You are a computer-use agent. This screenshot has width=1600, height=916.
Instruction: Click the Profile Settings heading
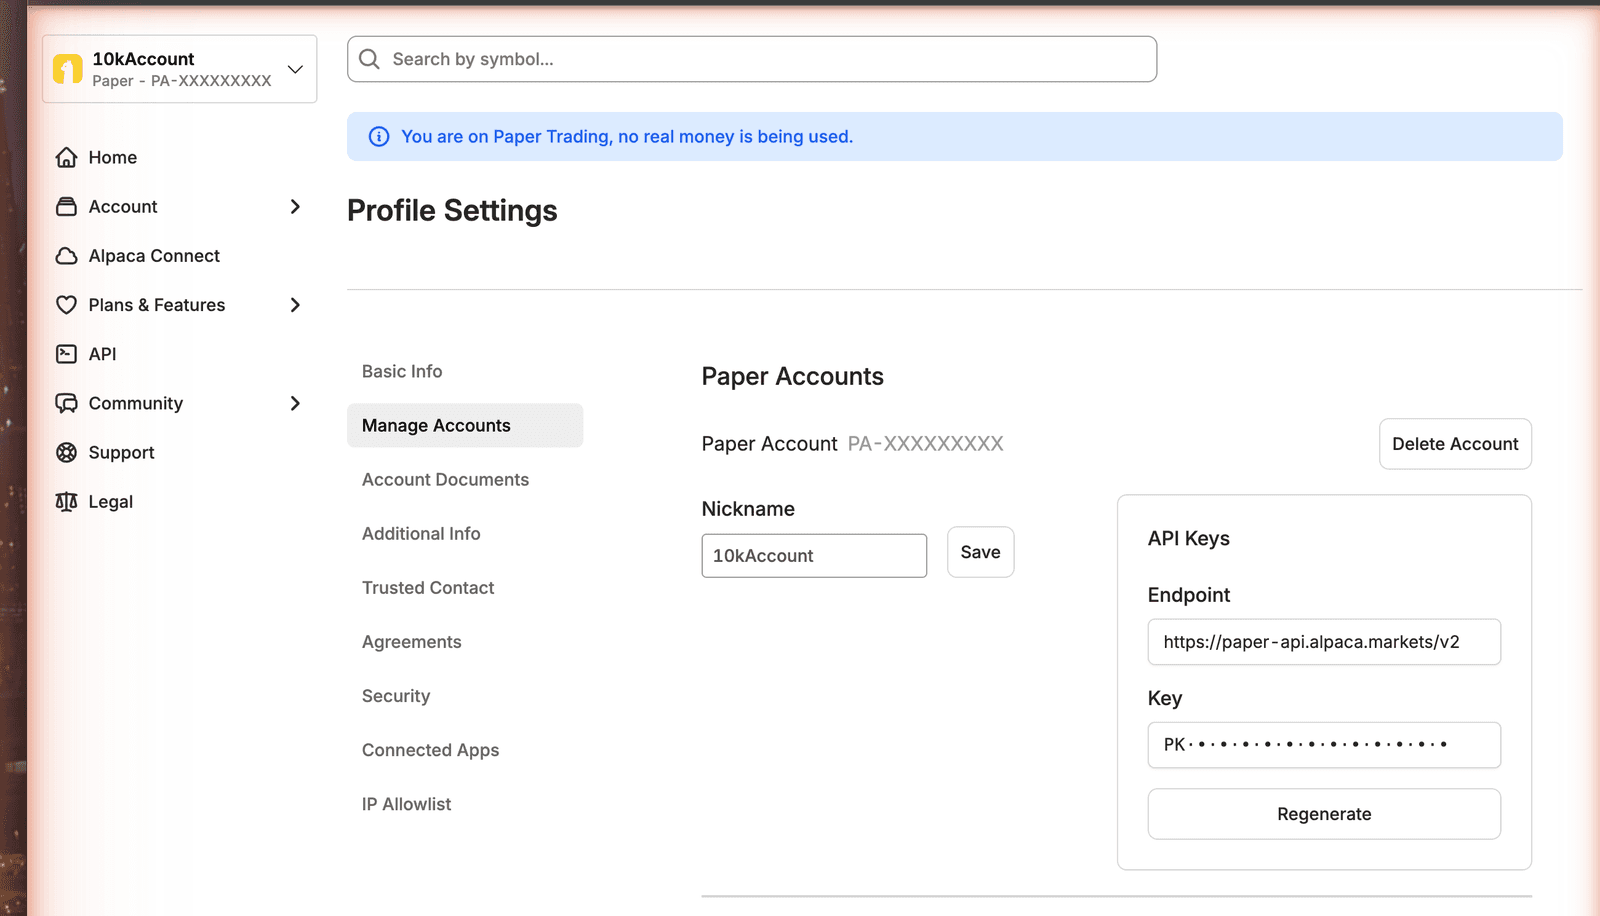[x=452, y=210]
